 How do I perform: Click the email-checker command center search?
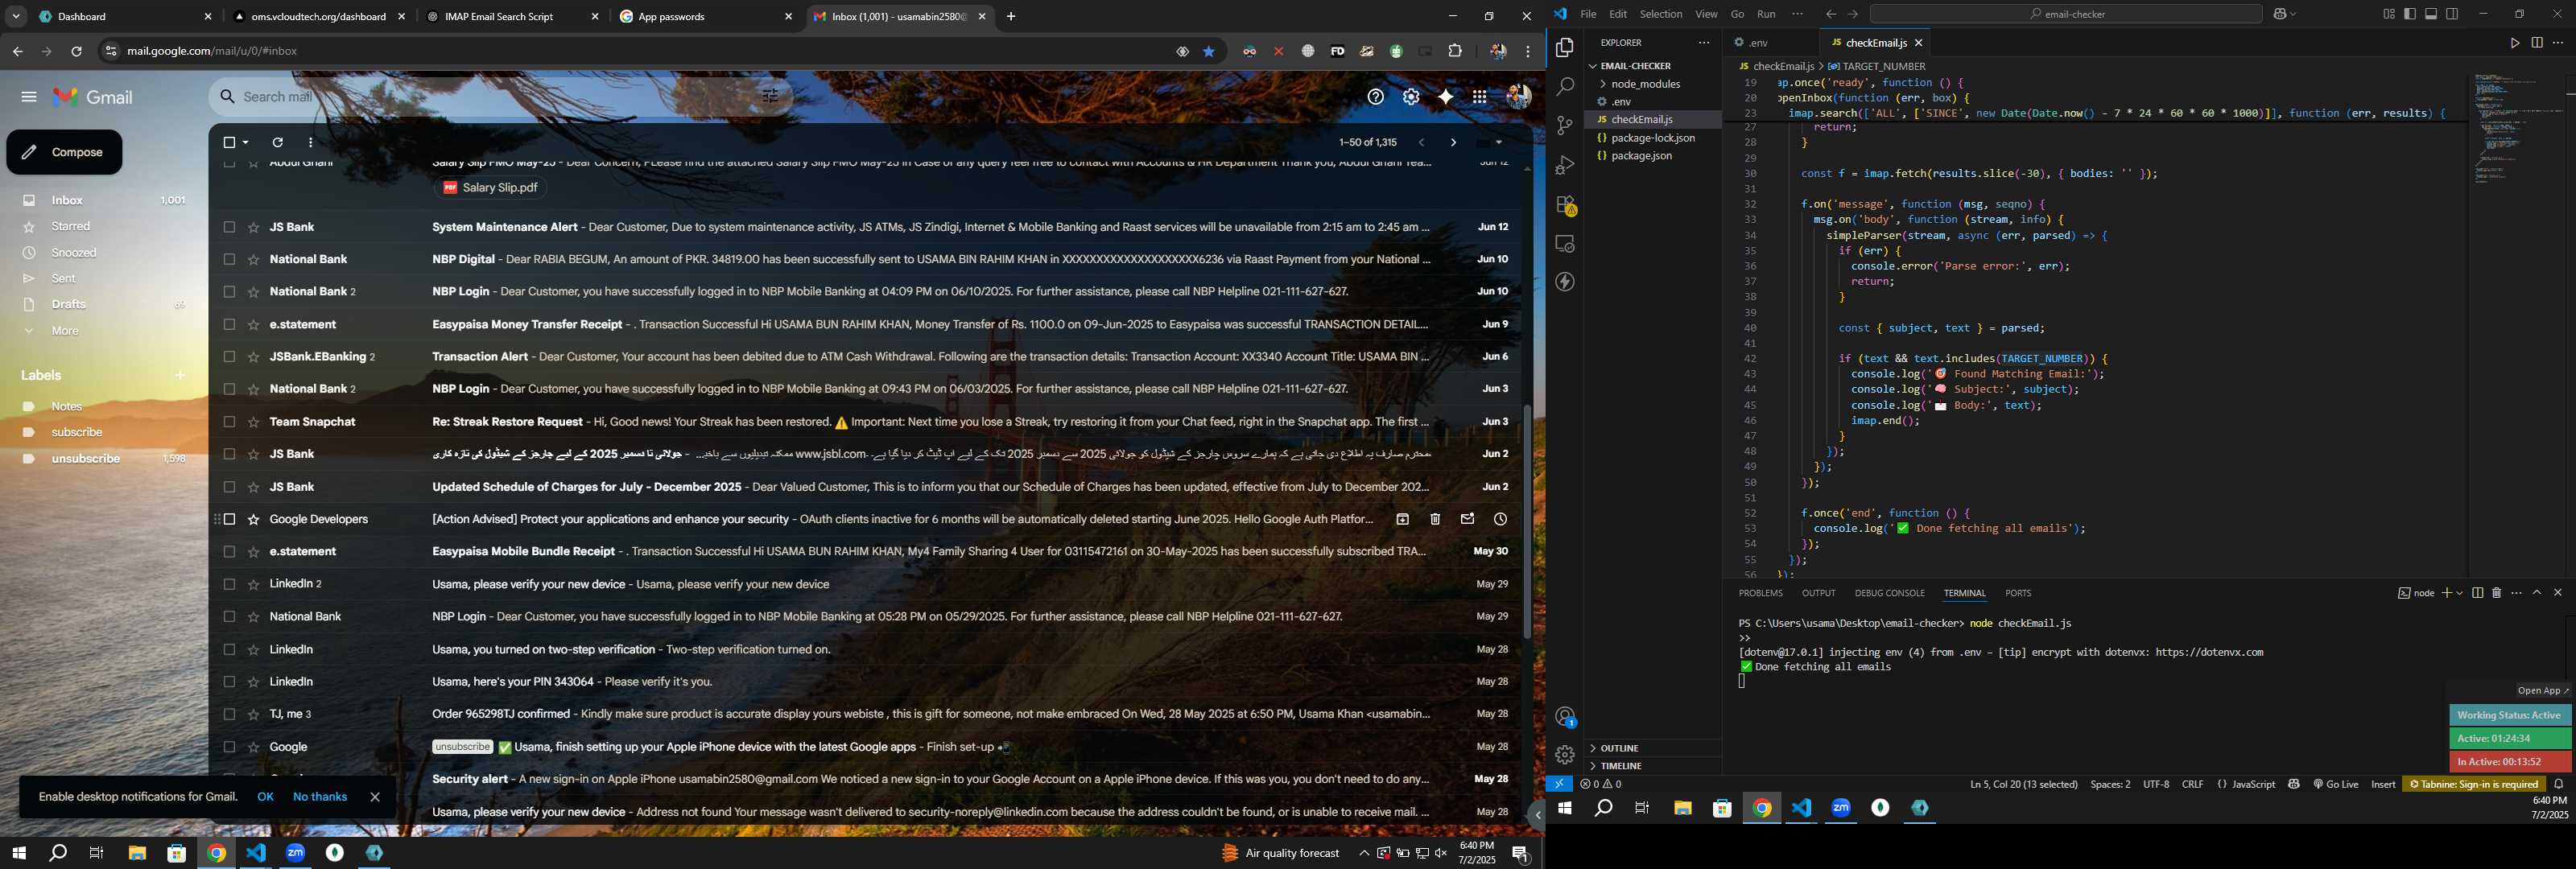click(x=2066, y=14)
